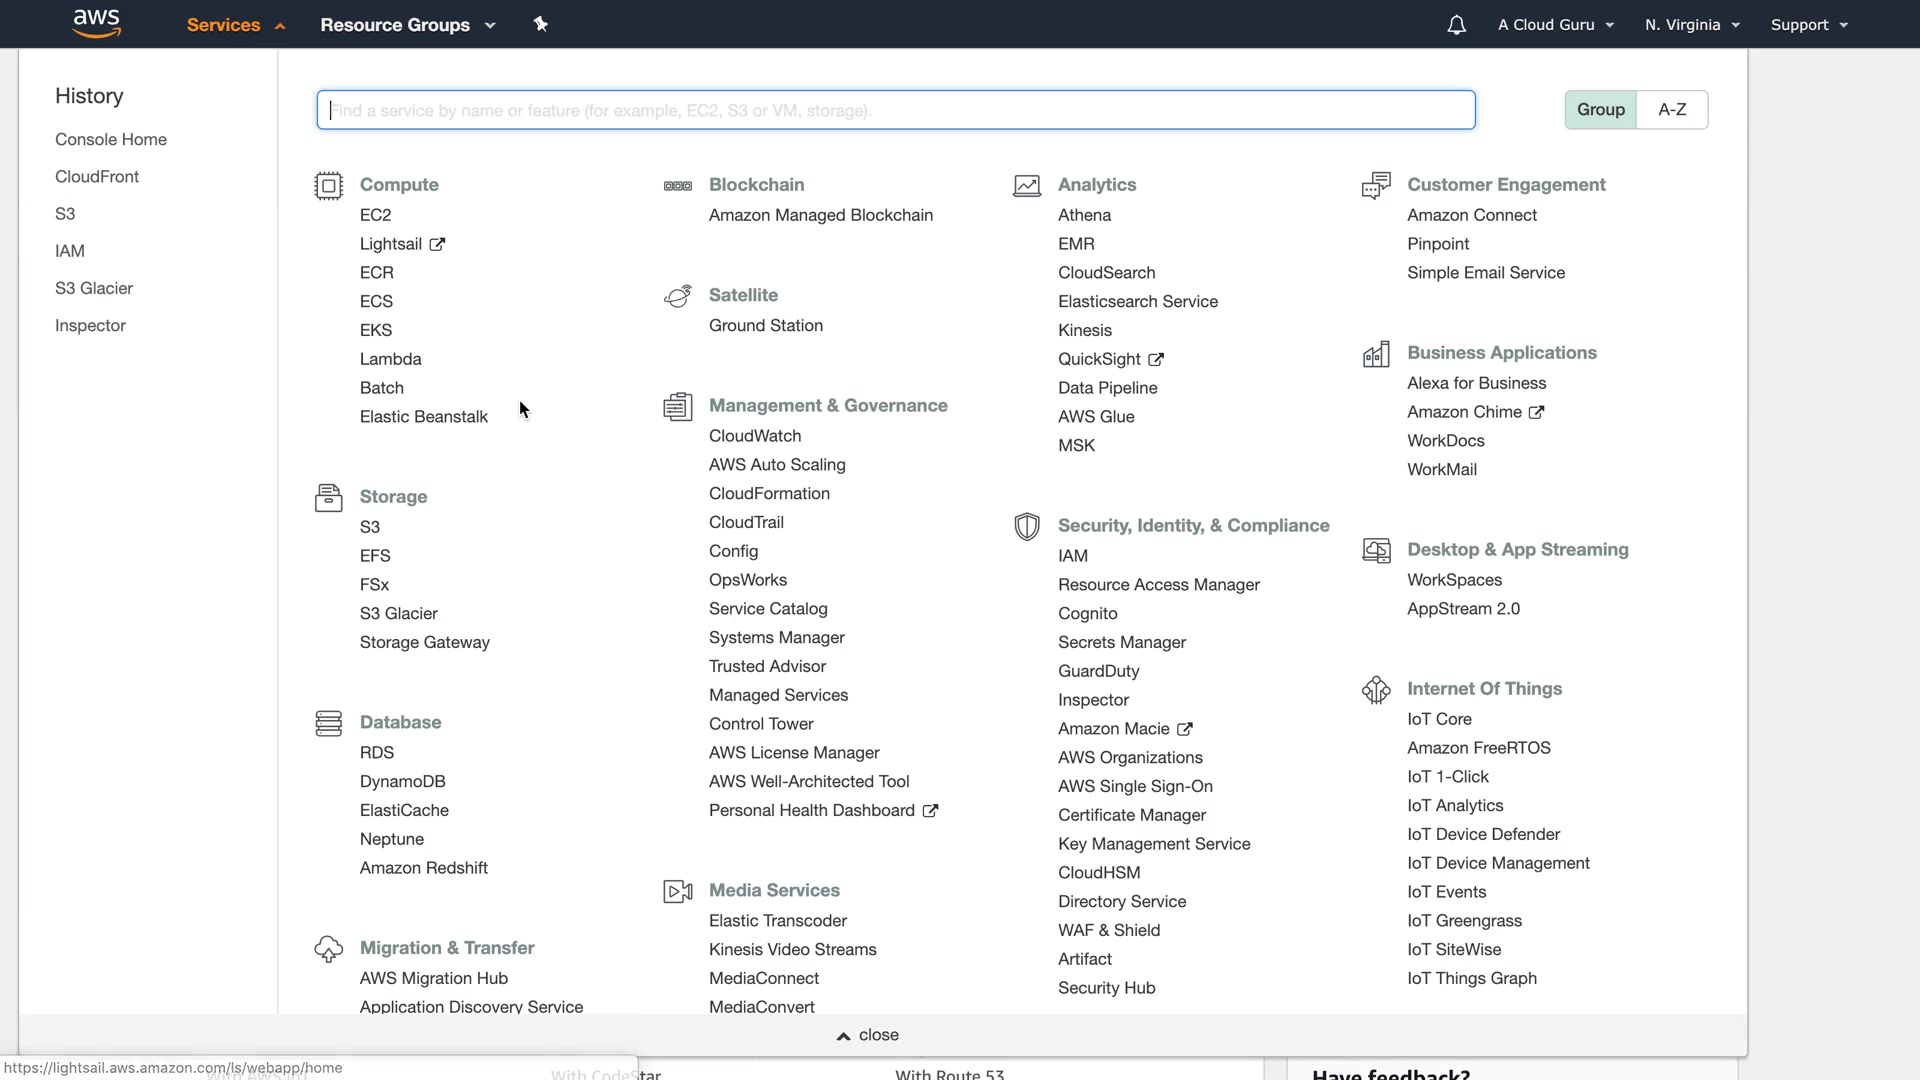Click the Satellite category planet icon
This screenshot has height=1080, width=1920.
pos(677,296)
